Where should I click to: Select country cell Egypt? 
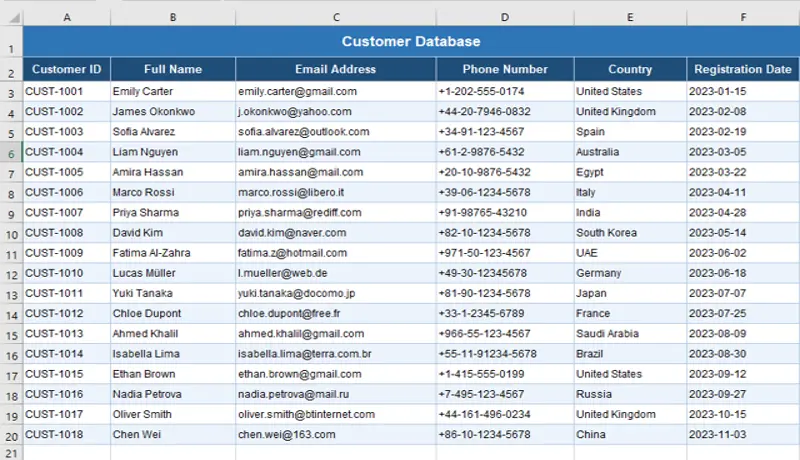pyautogui.click(x=630, y=172)
